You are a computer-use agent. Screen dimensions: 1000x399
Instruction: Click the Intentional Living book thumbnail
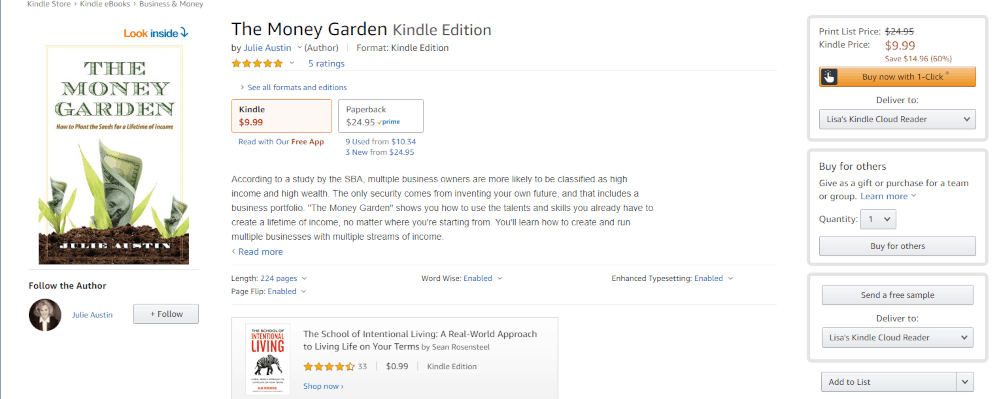pos(267,359)
